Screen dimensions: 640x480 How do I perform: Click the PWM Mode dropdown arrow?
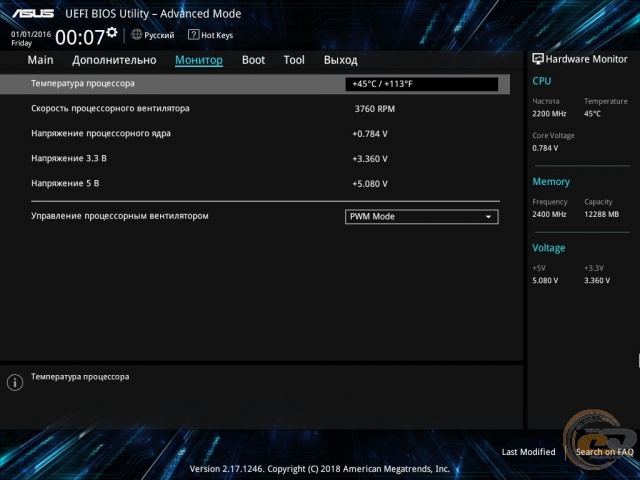point(488,217)
